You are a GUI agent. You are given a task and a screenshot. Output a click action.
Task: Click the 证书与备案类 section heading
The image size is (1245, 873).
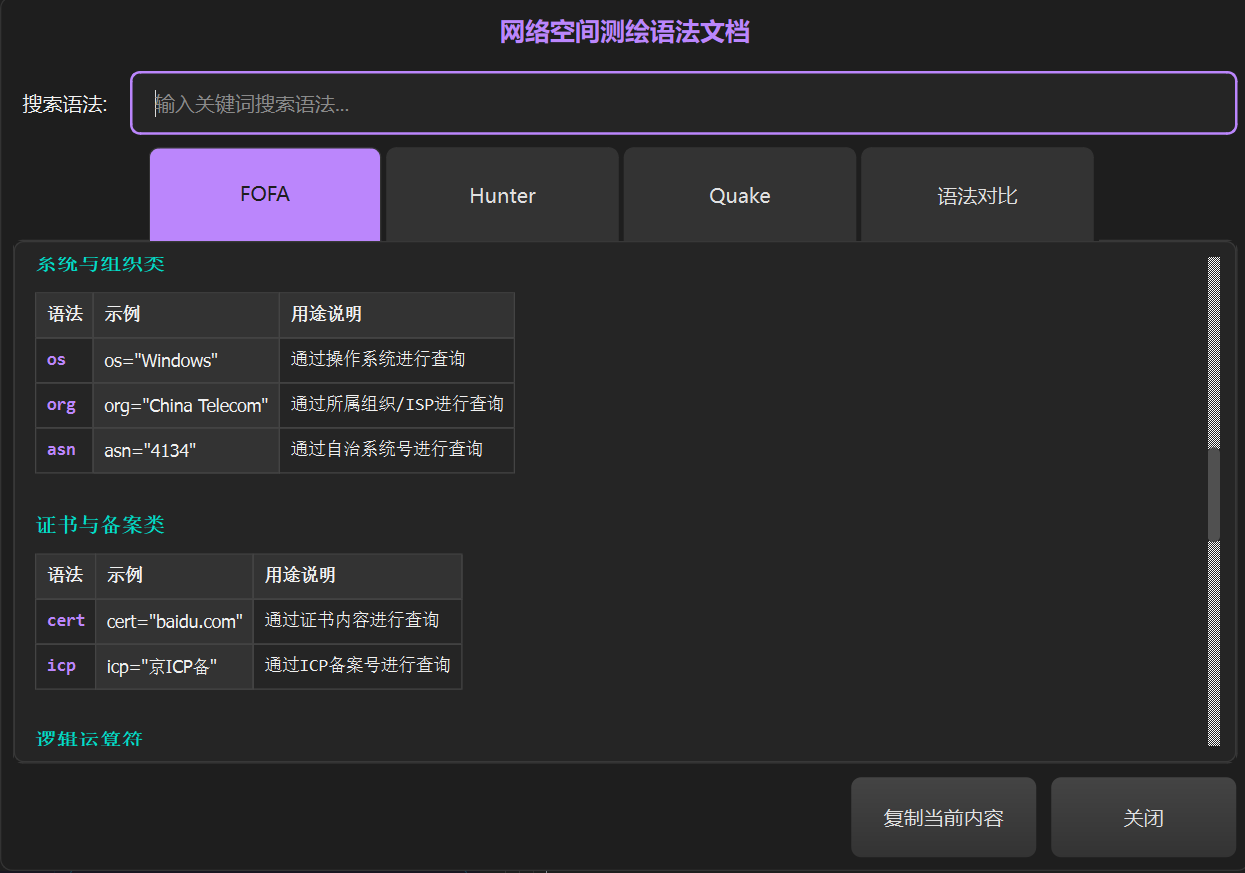100,525
